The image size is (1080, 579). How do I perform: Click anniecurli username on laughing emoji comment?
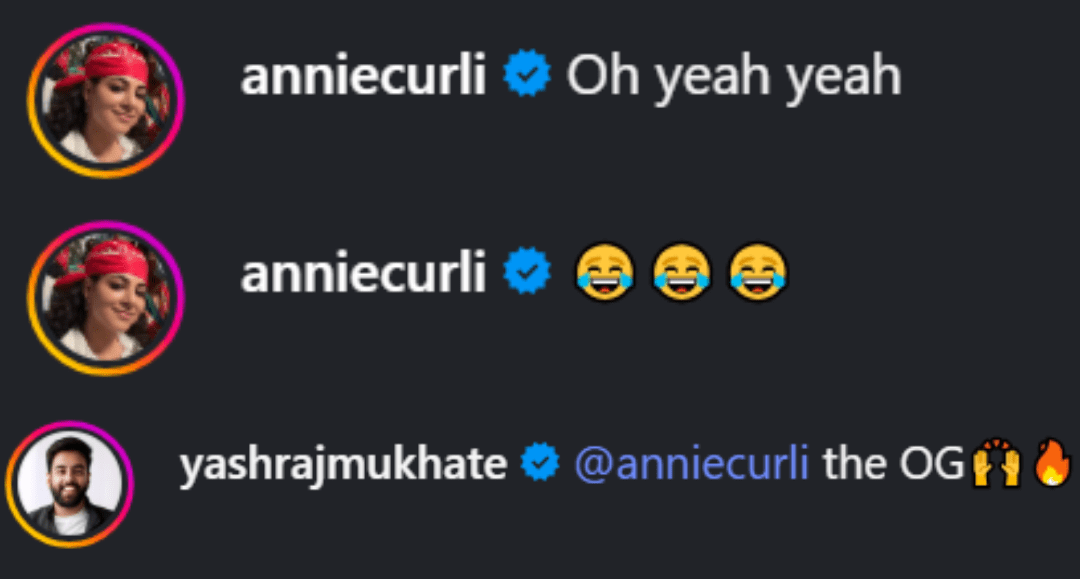tap(363, 273)
